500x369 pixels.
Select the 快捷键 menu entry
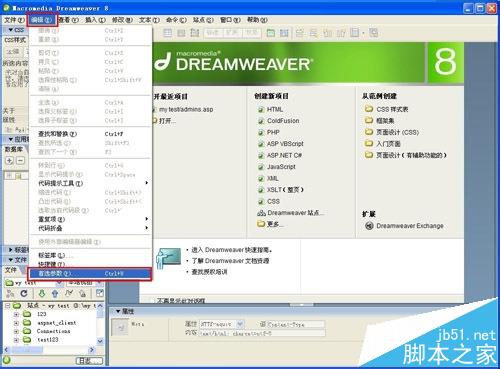pos(90,264)
